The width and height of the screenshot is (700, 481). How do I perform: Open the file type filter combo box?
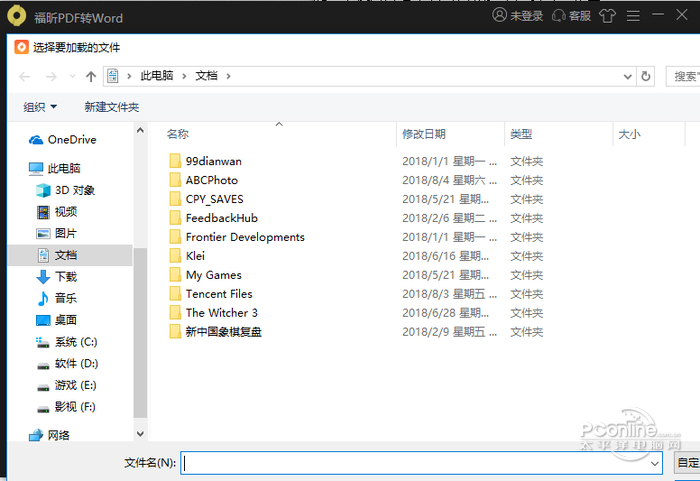coord(687,463)
